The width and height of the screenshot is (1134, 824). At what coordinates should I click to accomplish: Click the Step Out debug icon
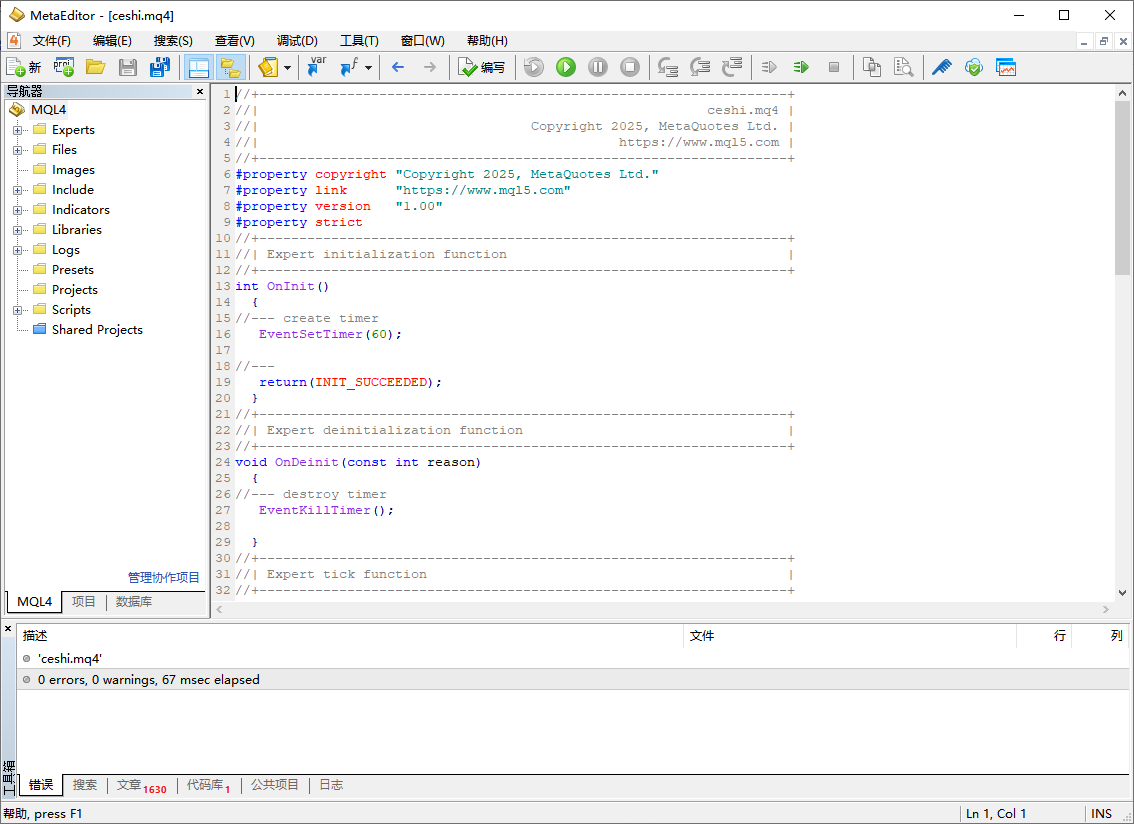[732, 67]
